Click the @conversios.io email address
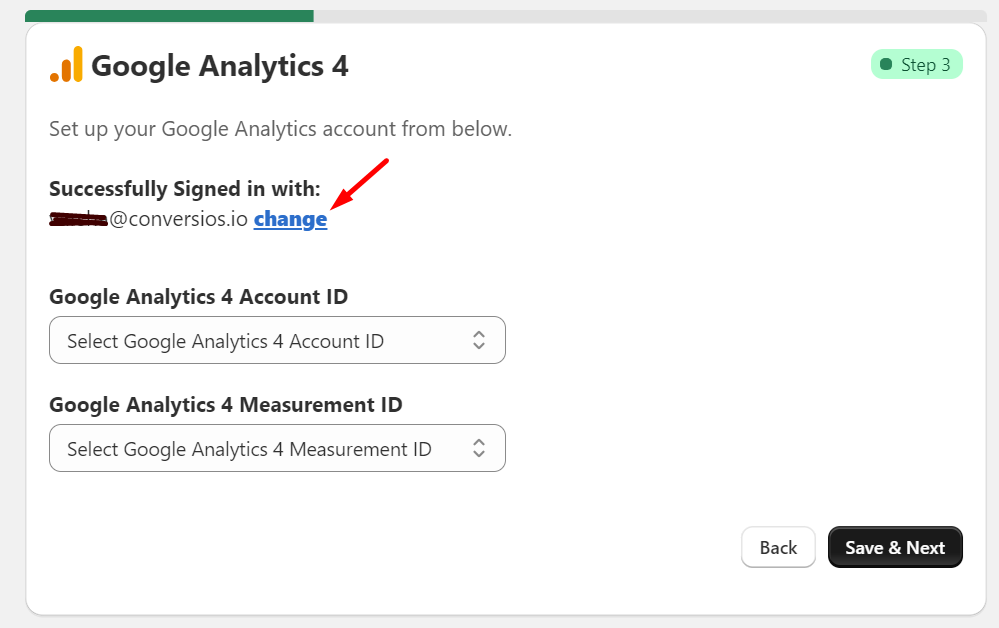The image size is (999, 628). 148,219
